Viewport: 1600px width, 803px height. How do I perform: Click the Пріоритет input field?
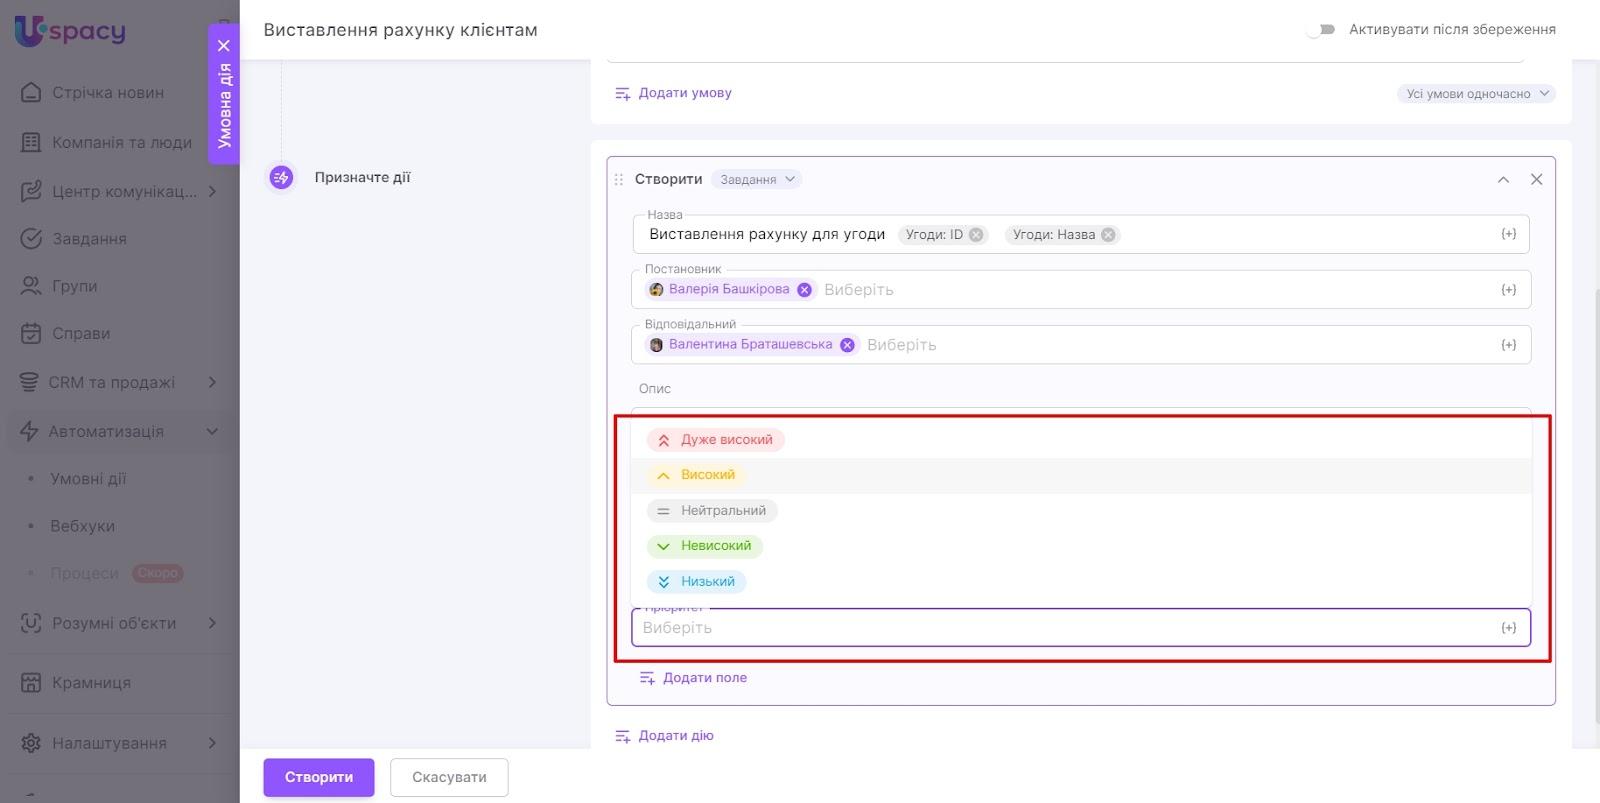(x=1060, y=628)
